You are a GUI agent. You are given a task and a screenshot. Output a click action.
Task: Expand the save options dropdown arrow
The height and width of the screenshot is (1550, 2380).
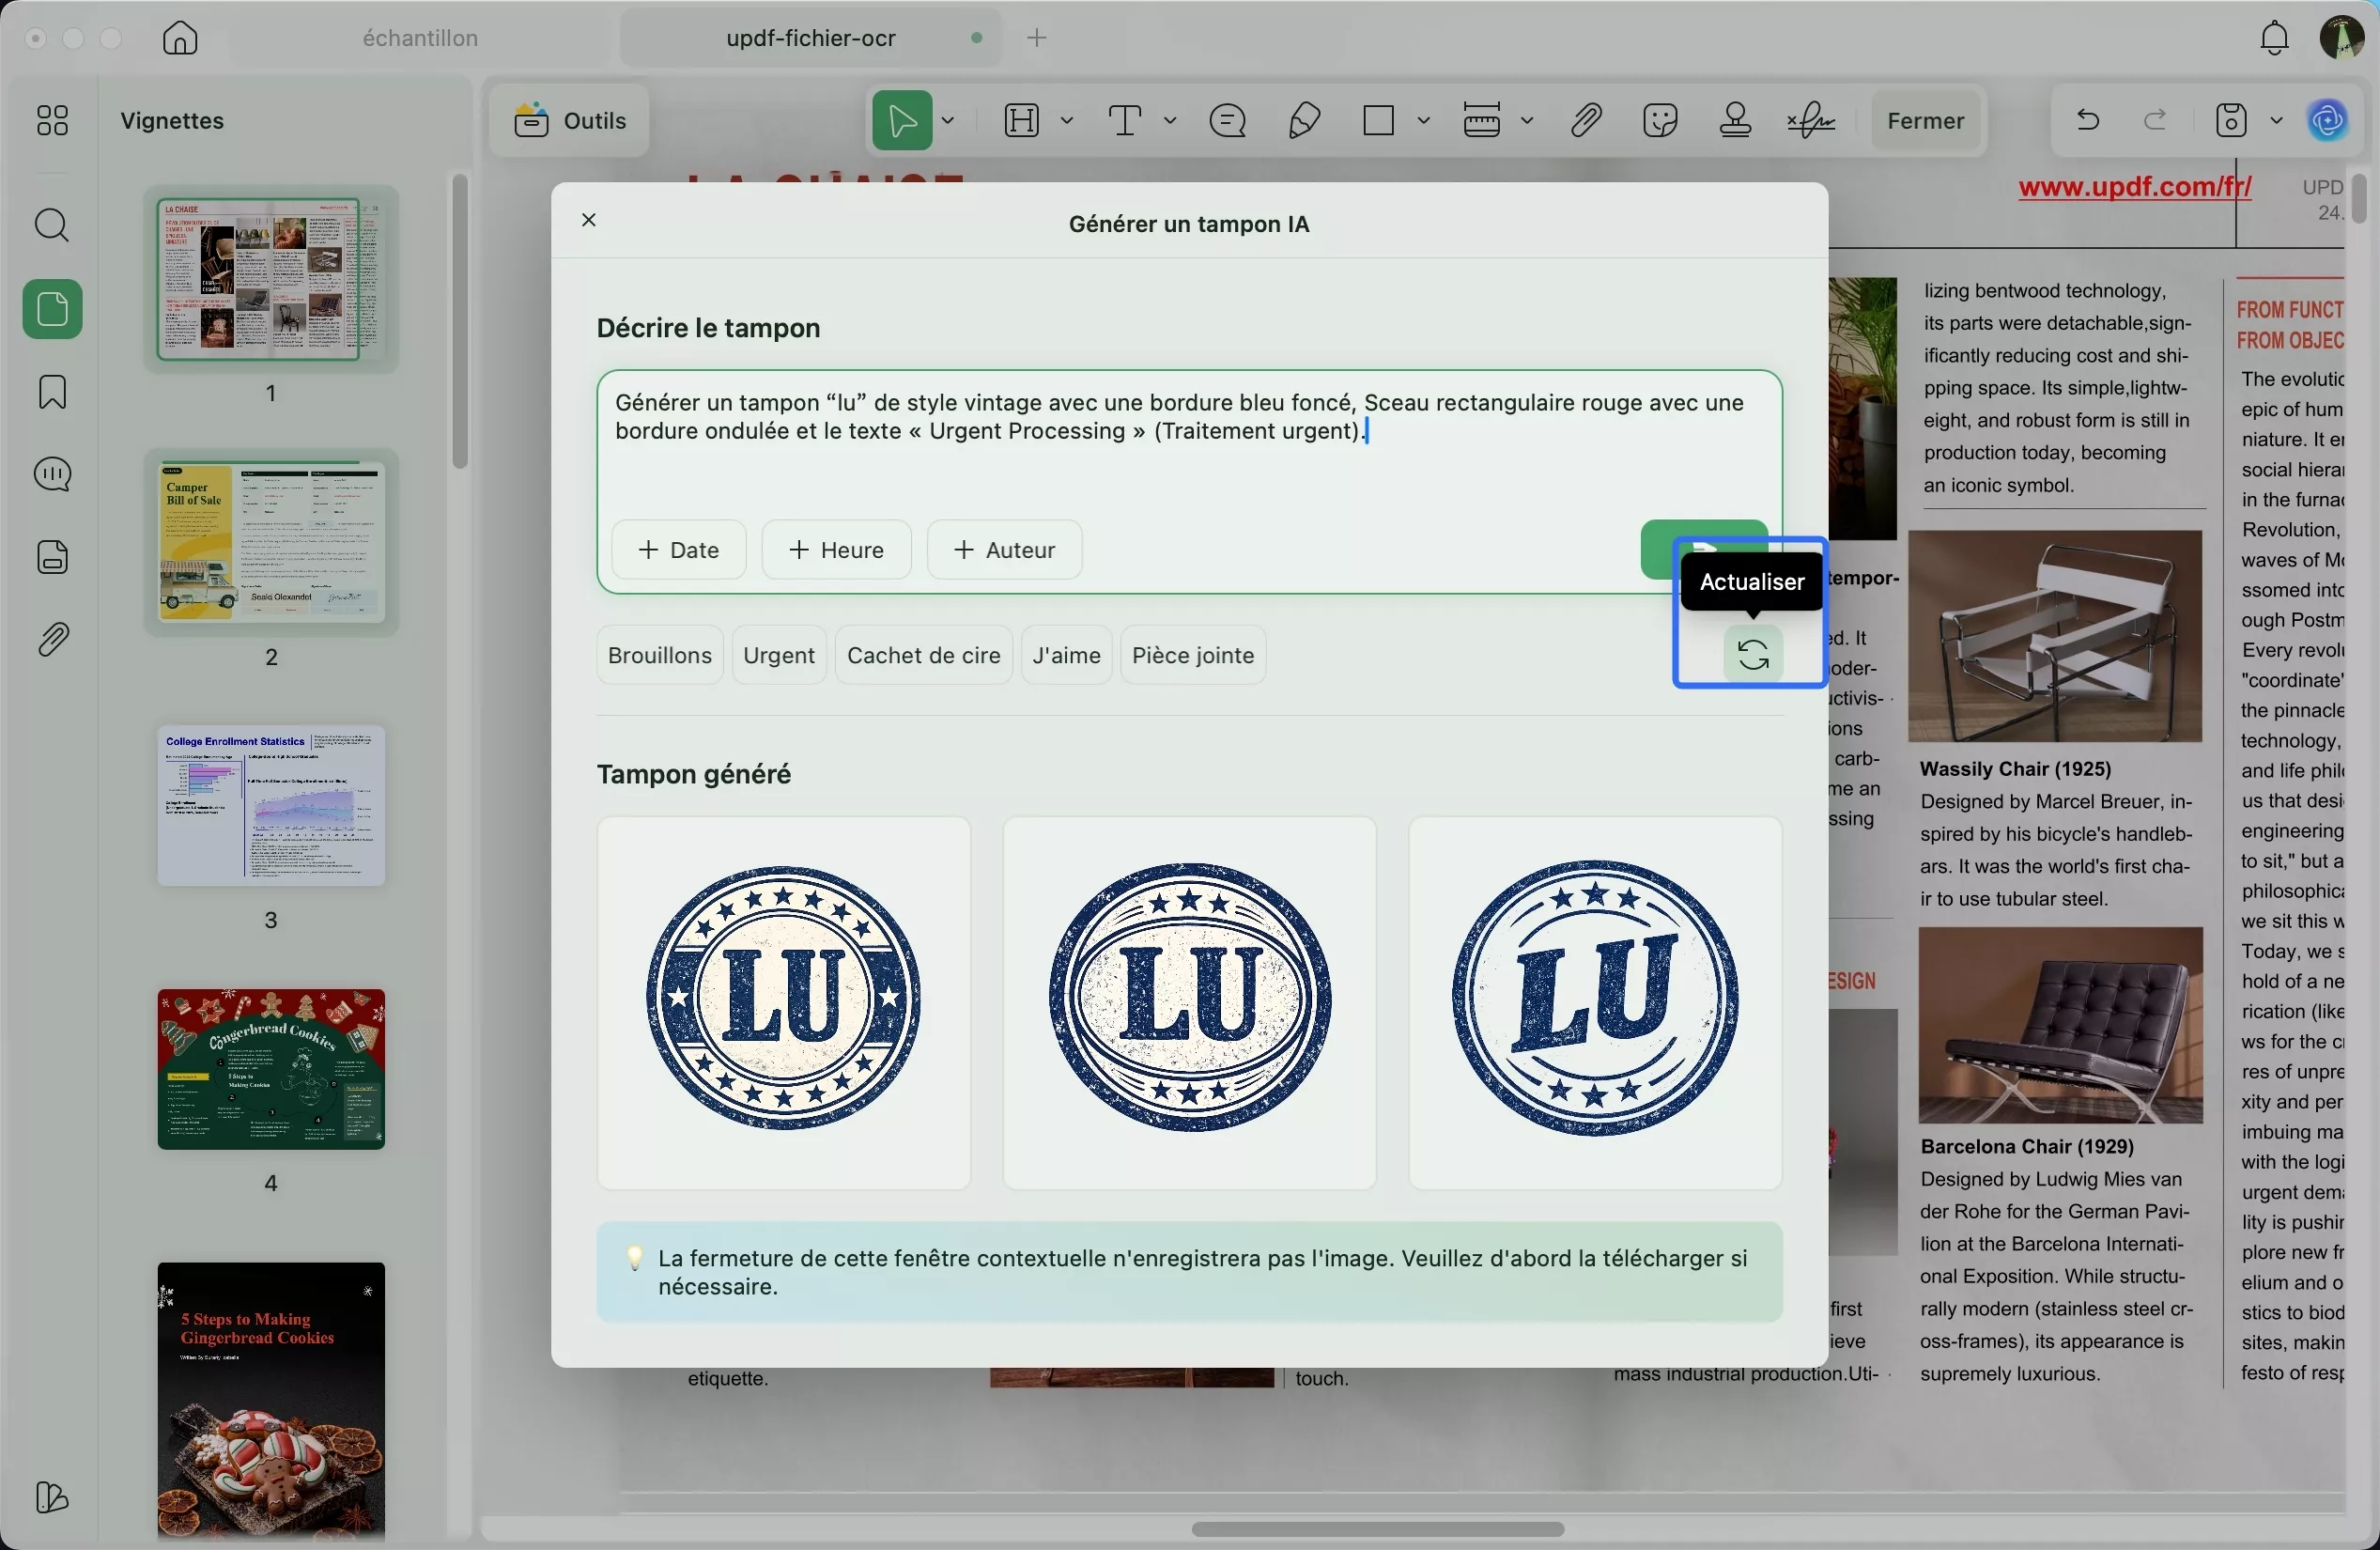pyautogui.click(x=2276, y=121)
